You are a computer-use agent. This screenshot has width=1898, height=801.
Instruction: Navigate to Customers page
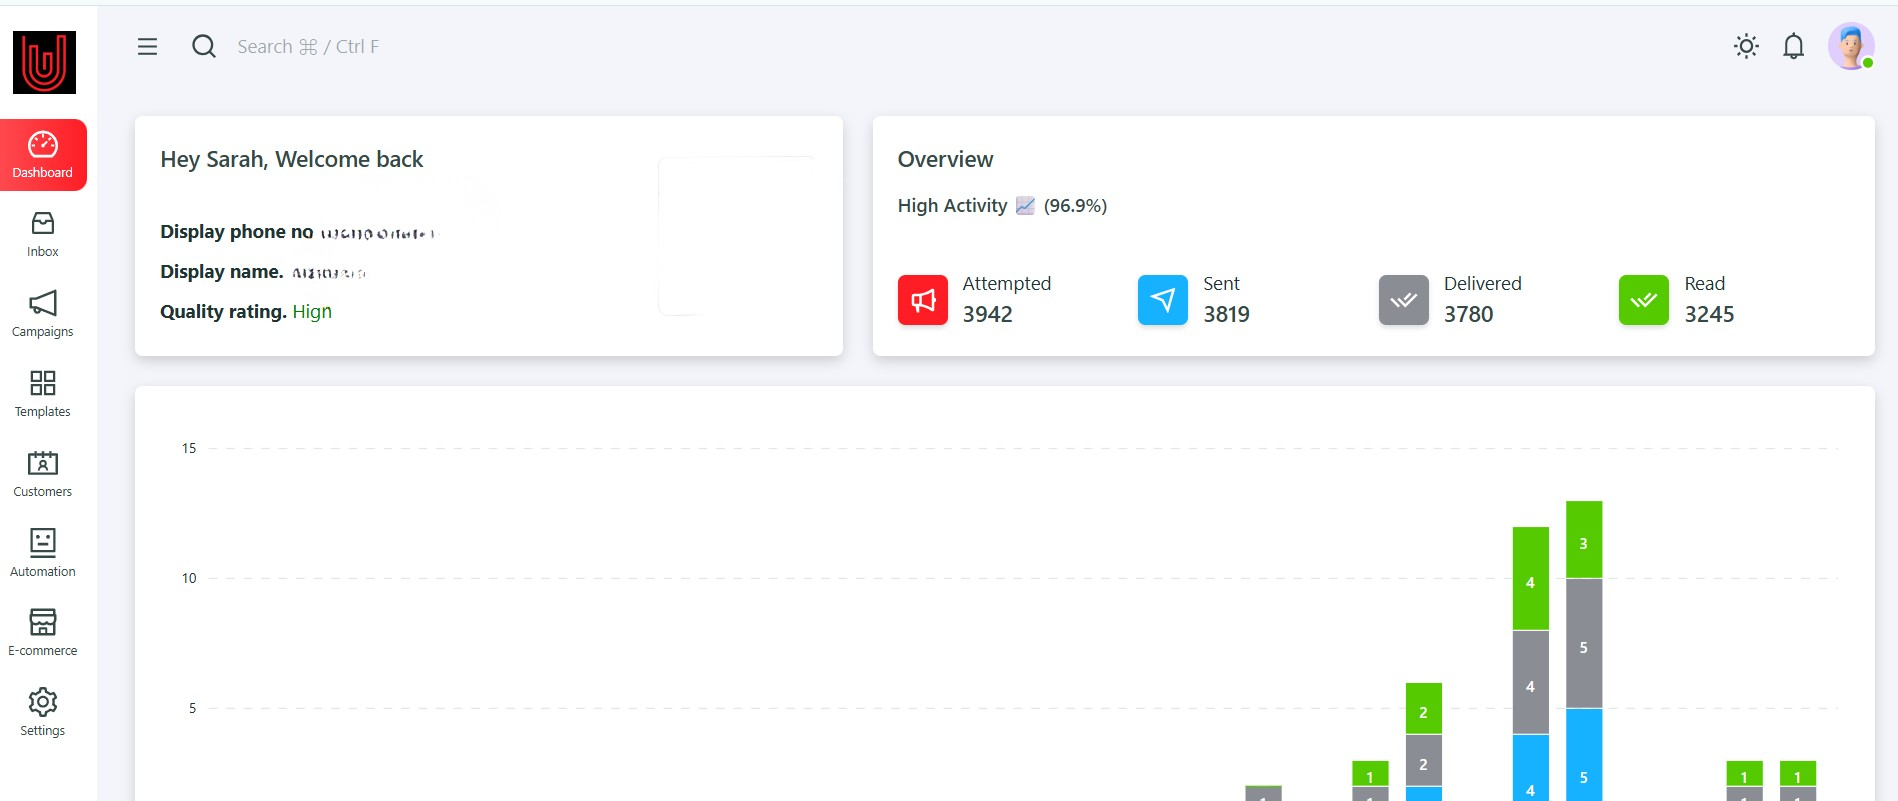tap(42, 474)
